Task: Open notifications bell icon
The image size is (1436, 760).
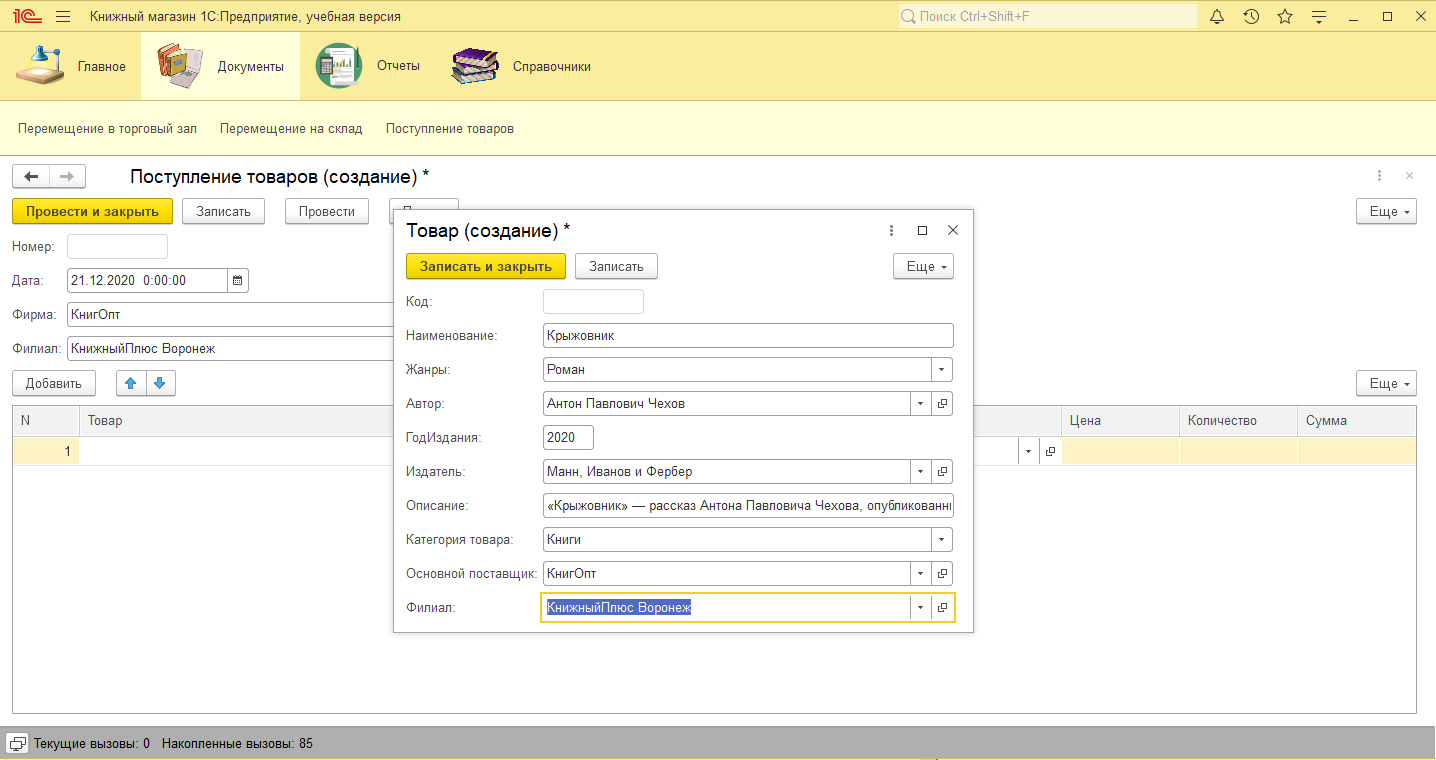Action: [x=1217, y=17]
